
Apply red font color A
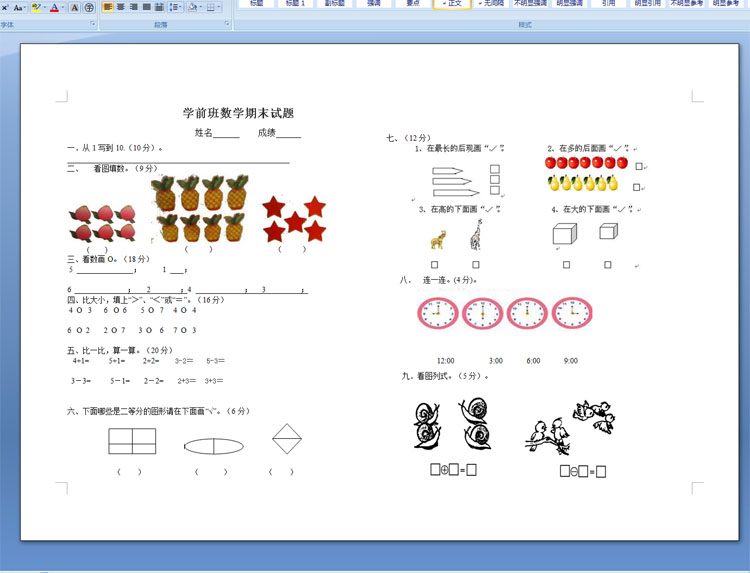coord(55,8)
